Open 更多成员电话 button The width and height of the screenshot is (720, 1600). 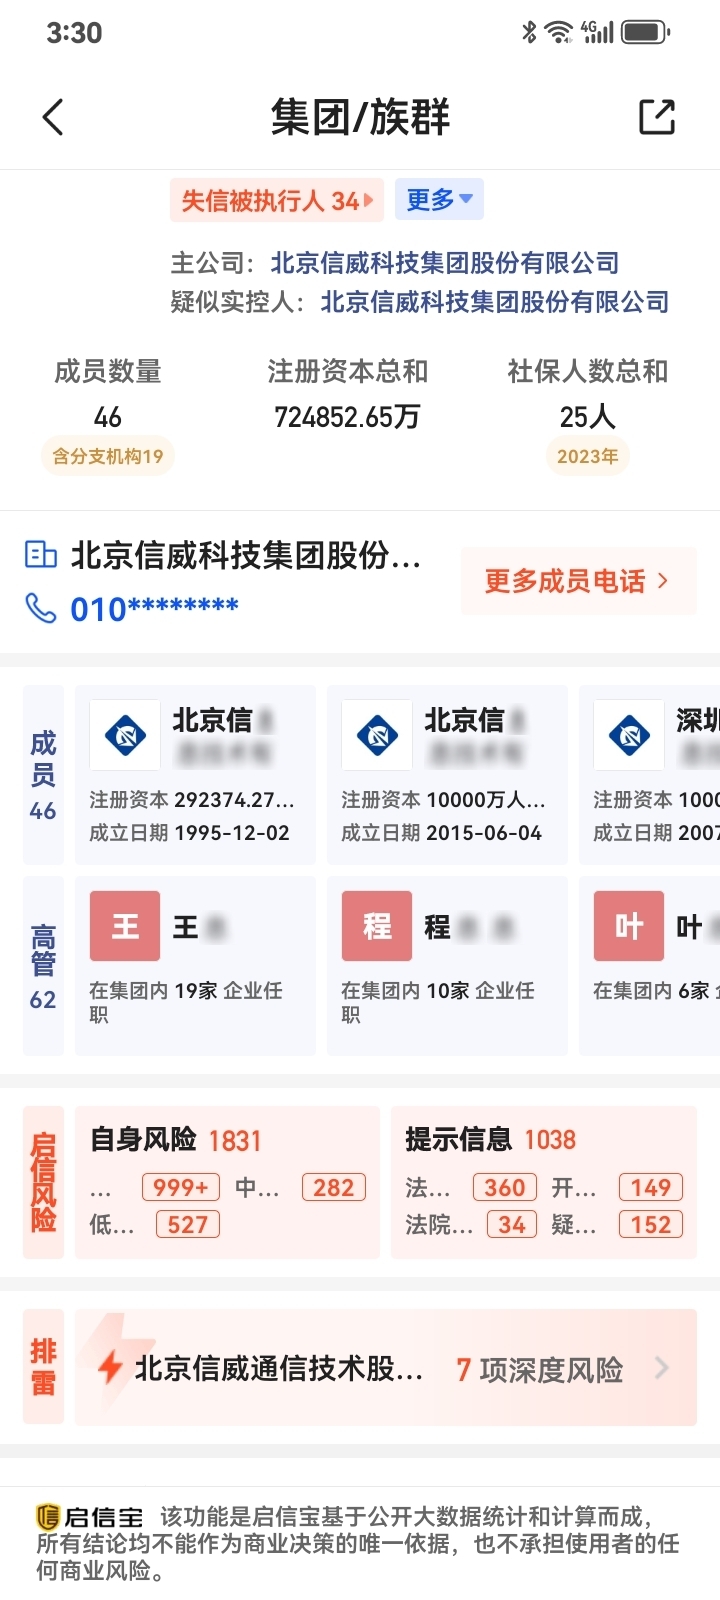pyautogui.click(x=579, y=581)
